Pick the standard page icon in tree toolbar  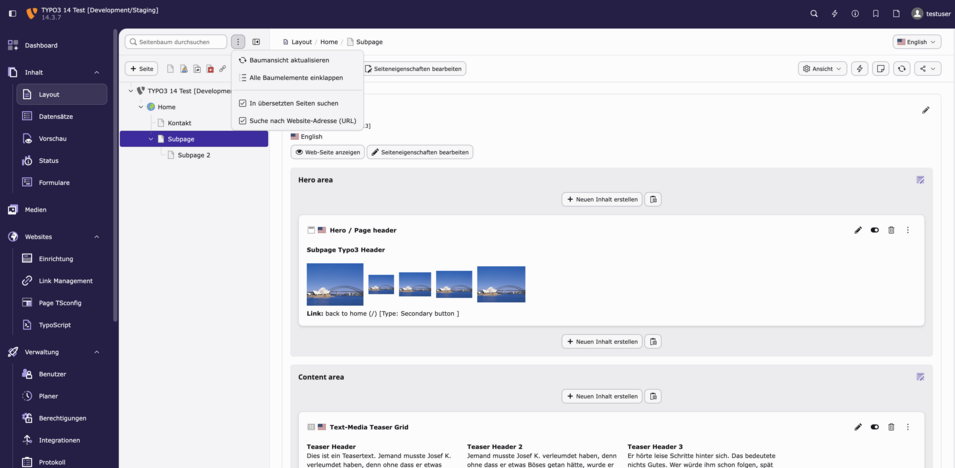click(171, 69)
